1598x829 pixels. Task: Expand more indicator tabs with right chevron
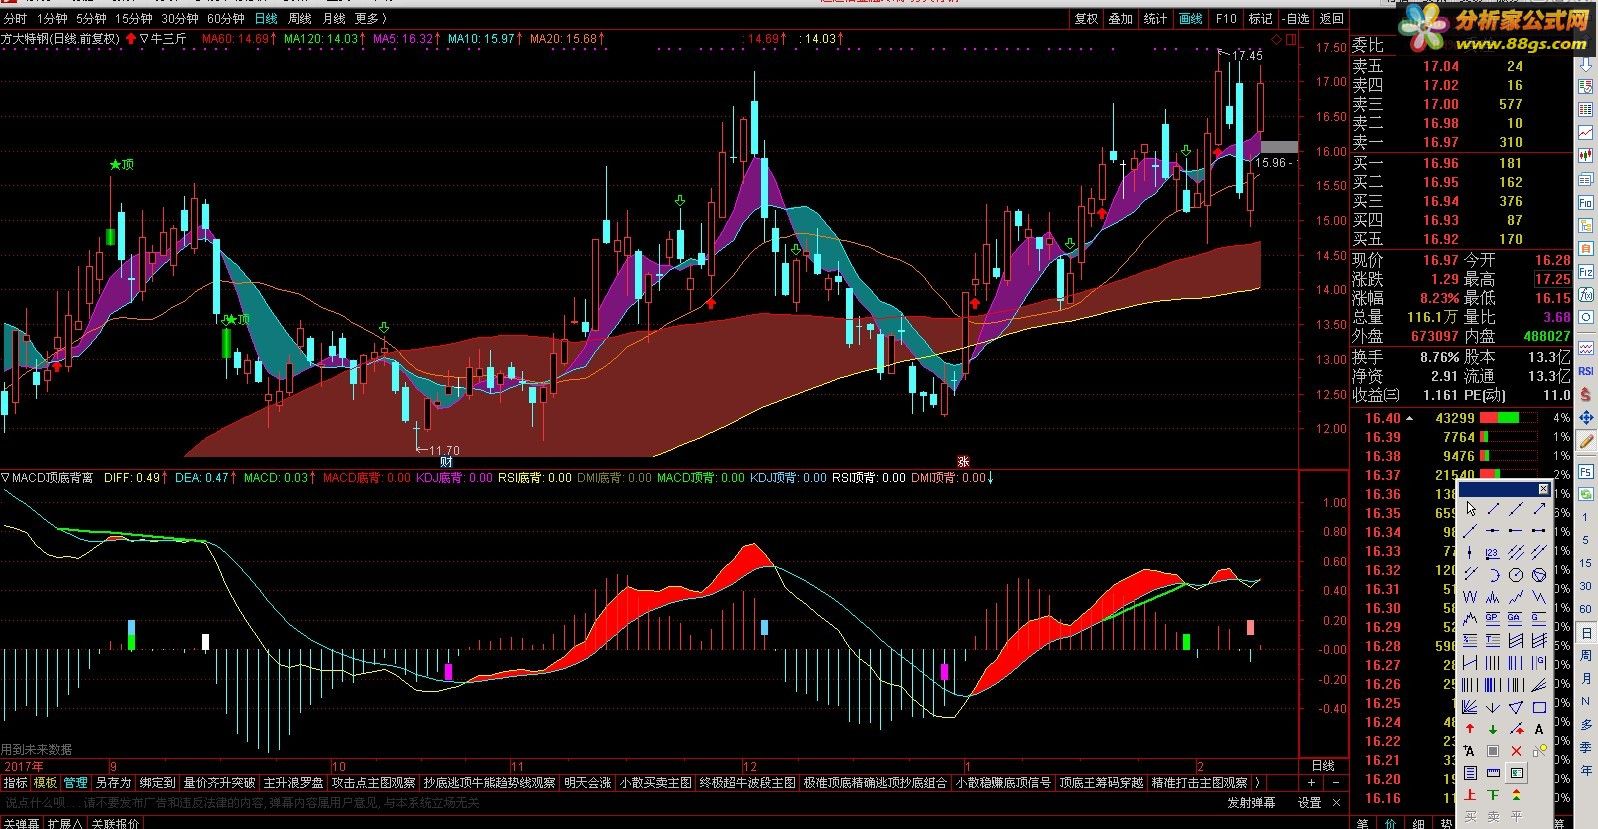[x=1257, y=783]
